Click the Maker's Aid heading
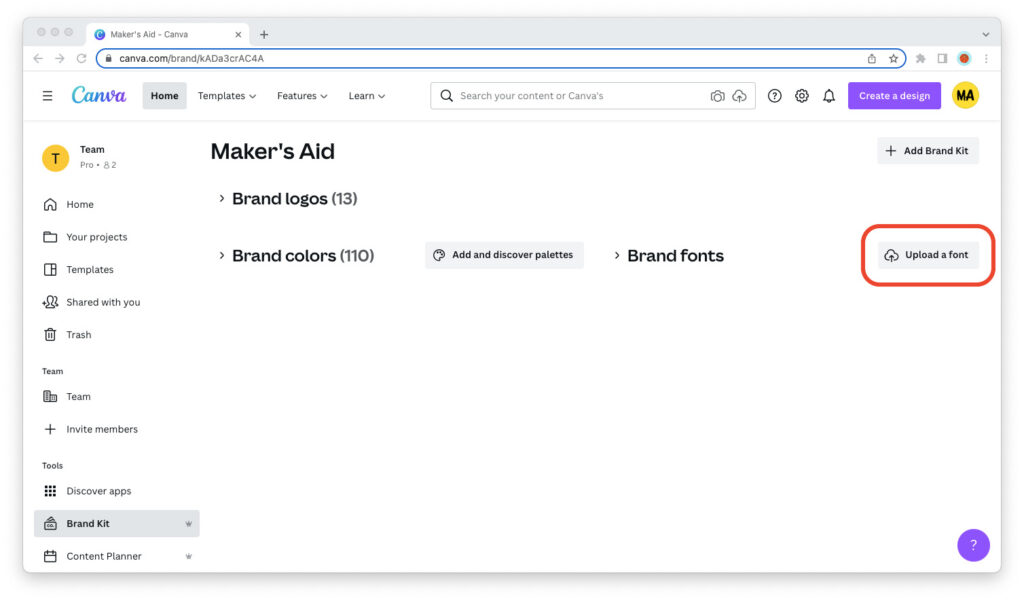Image resolution: width=1024 pixels, height=601 pixels. tap(273, 152)
